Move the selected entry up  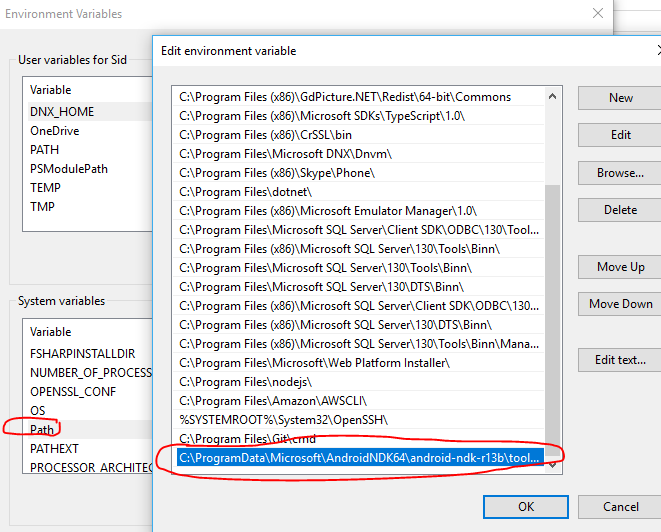pos(620,267)
